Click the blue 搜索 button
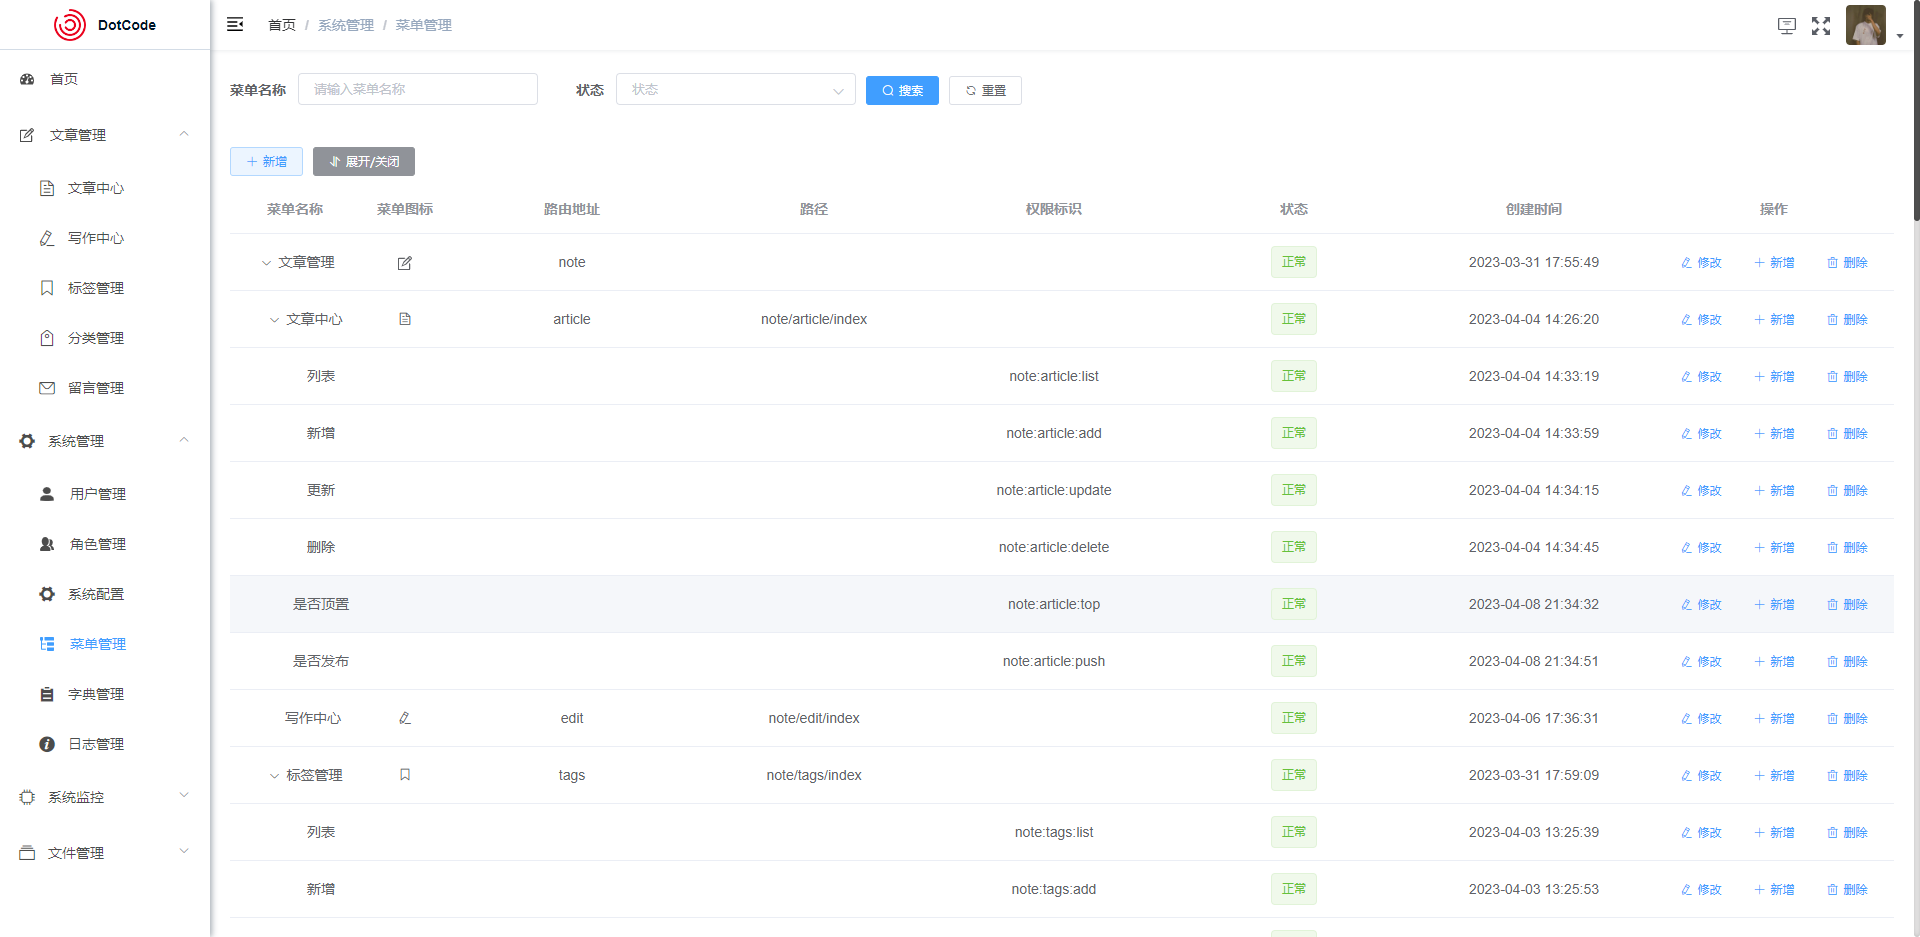The width and height of the screenshot is (1920, 937). [x=901, y=91]
